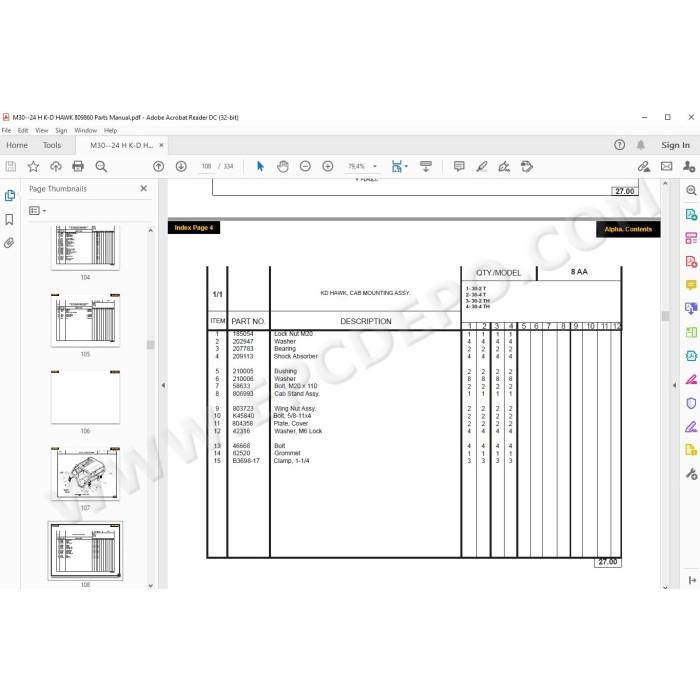Screen dimensions: 700x700
Task: Open the Sign document tool
Action: (x=504, y=167)
